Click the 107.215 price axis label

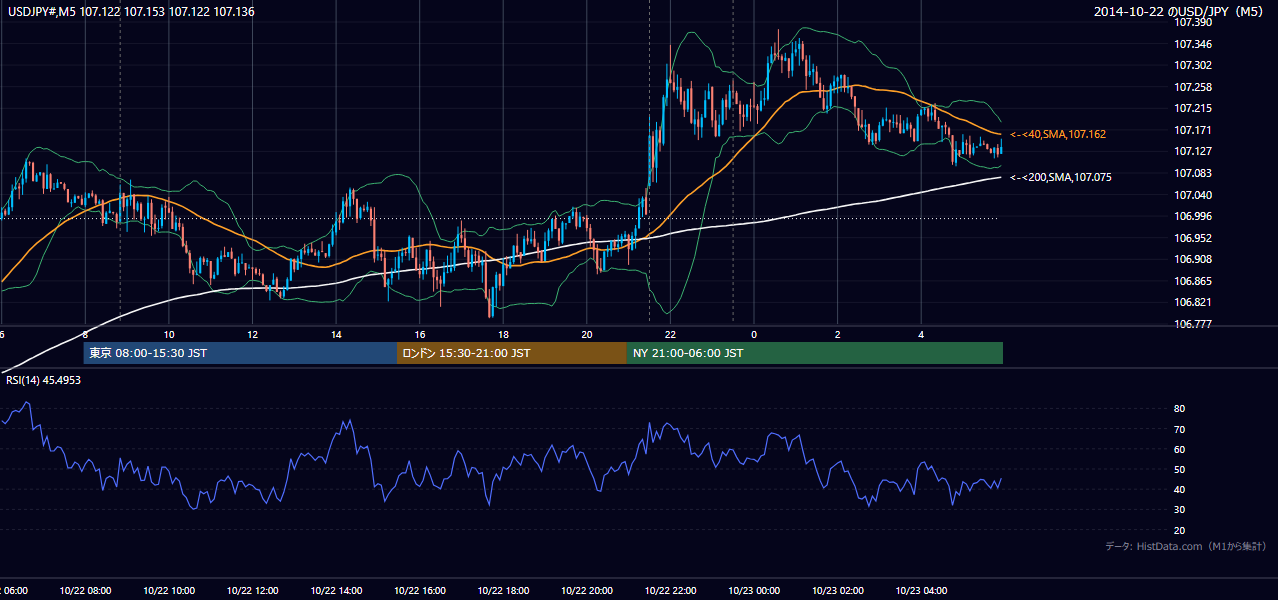coord(1192,108)
